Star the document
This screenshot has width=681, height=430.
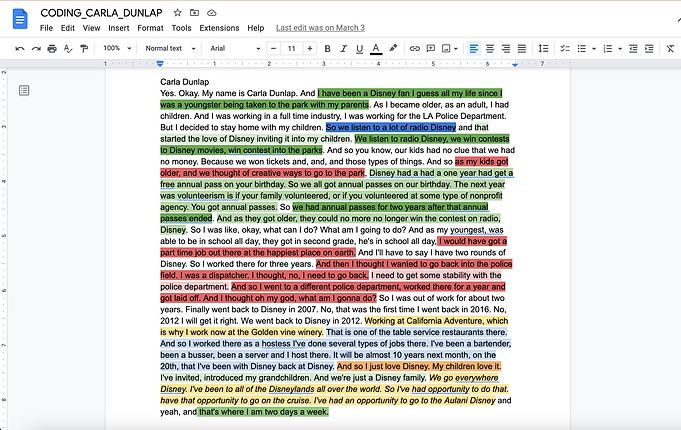pos(177,13)
